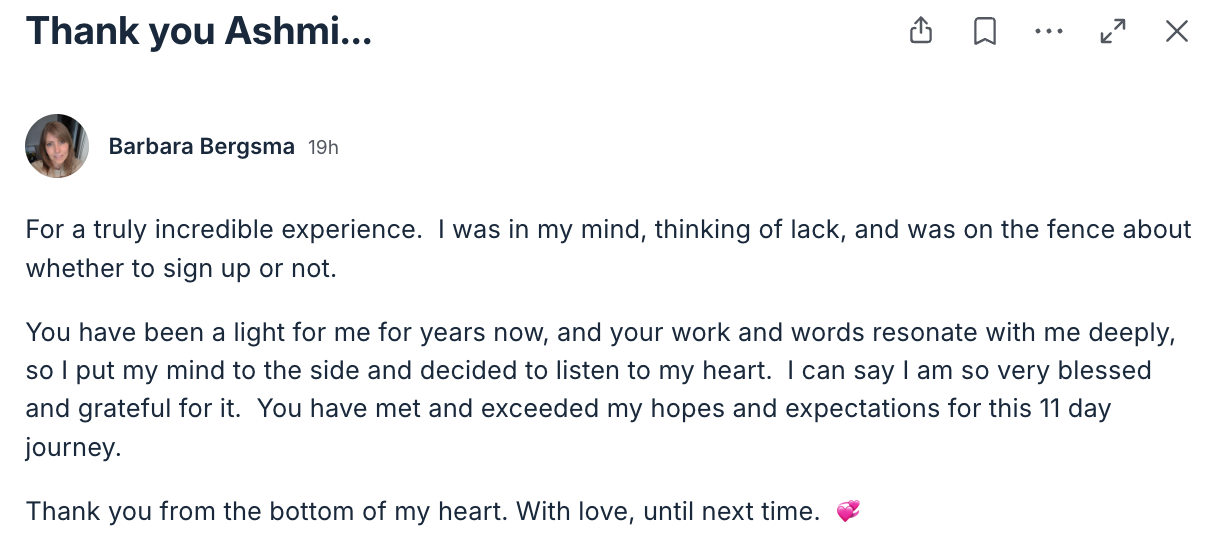Image resolution: width=1222 pixels, height=542 pixels.
Task: Click "Thank you from the bottom" text
Action: [x=152, y=512]
